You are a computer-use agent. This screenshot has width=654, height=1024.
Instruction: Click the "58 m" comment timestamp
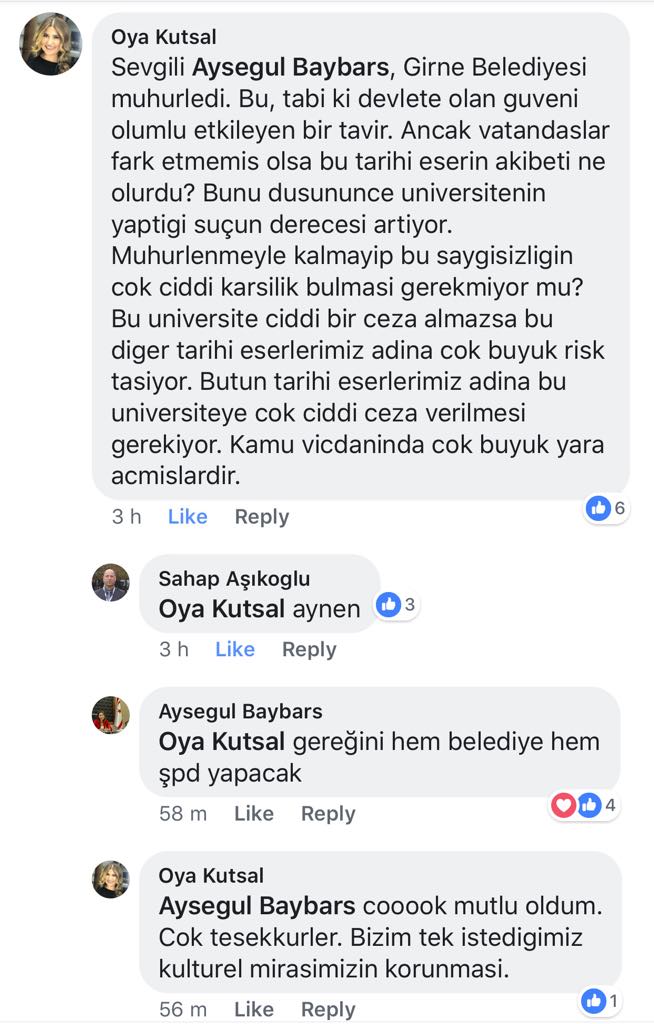point(183,814)
